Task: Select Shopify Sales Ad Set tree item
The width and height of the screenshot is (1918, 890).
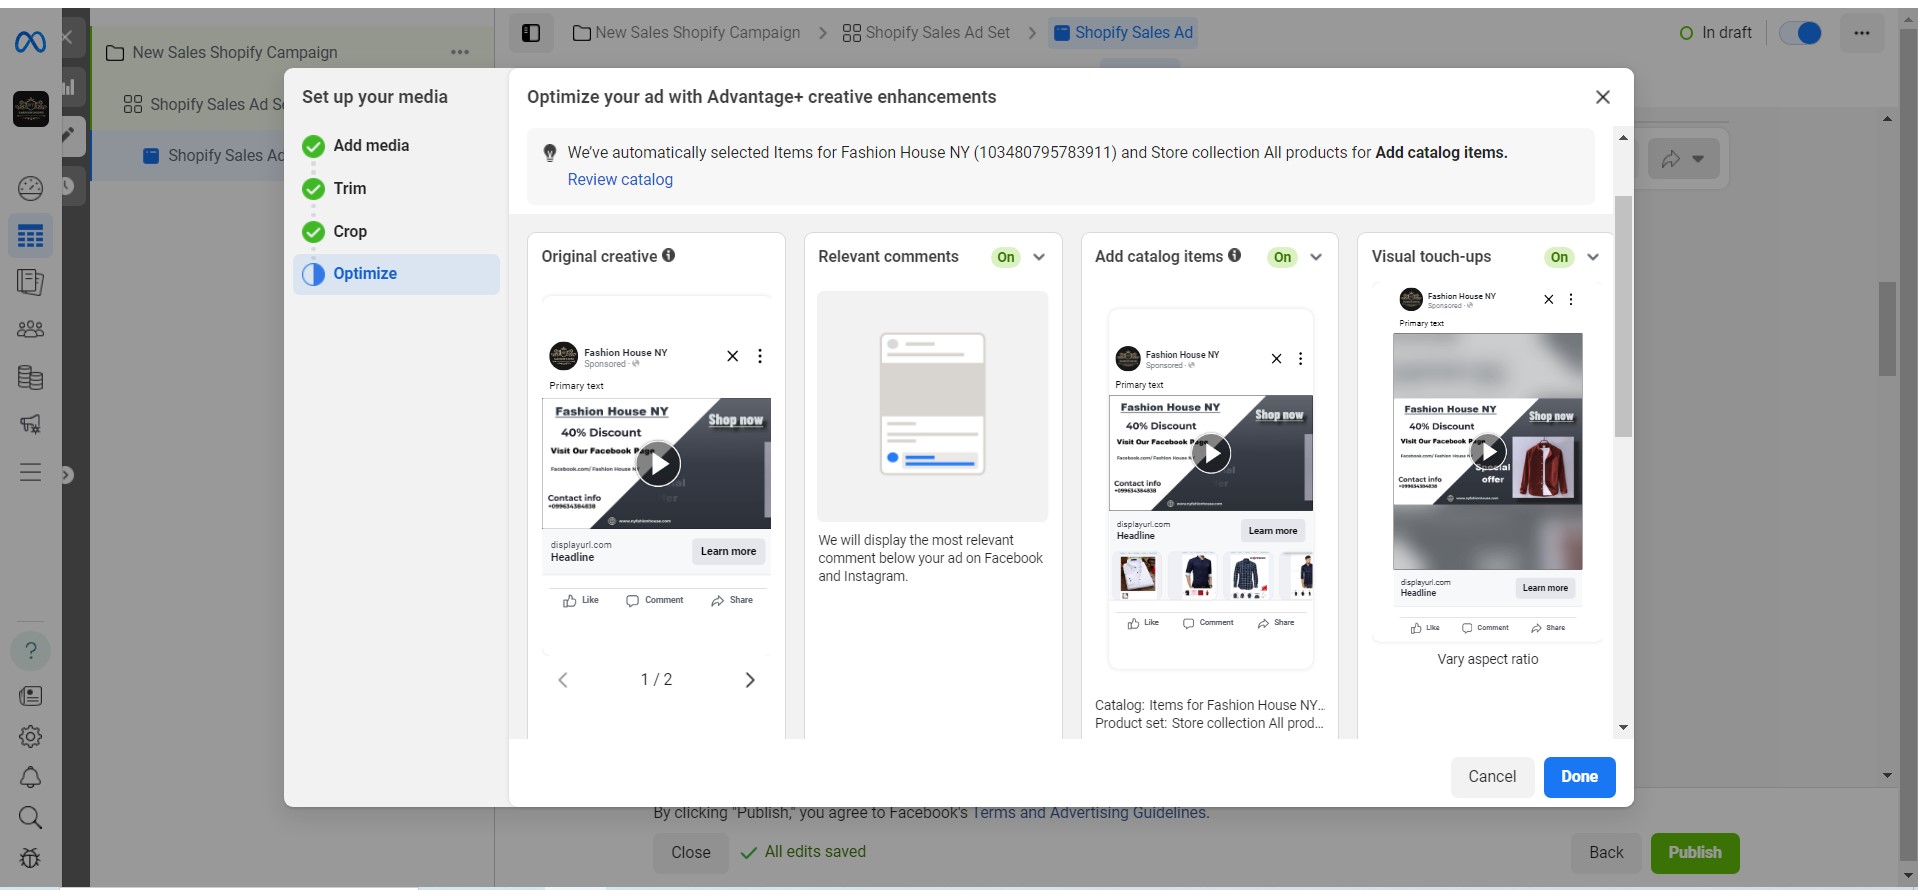Action: coord(203,104)
